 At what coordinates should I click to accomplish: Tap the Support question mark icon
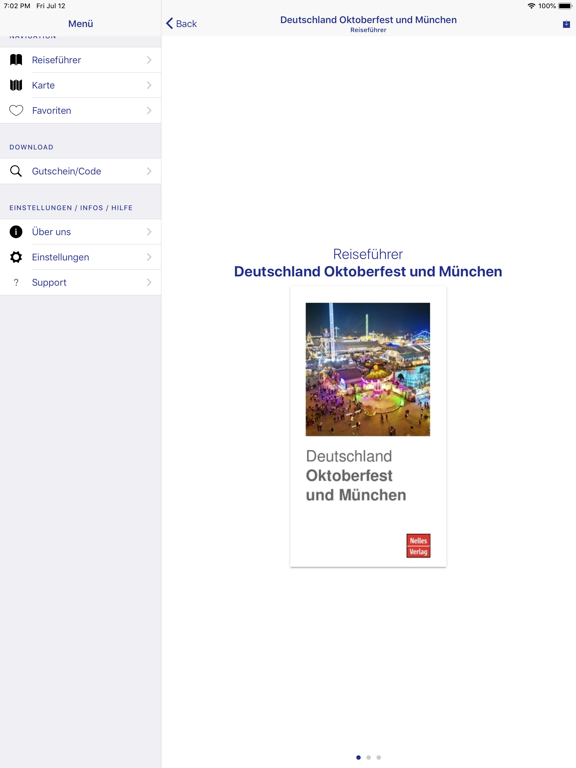tap(16, 283)
